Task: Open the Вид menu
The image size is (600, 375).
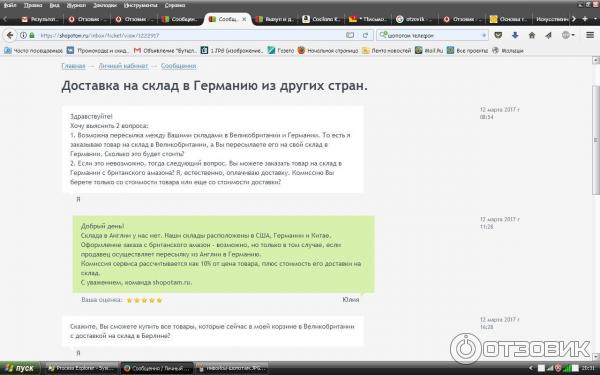Action: tap(54, 5)
